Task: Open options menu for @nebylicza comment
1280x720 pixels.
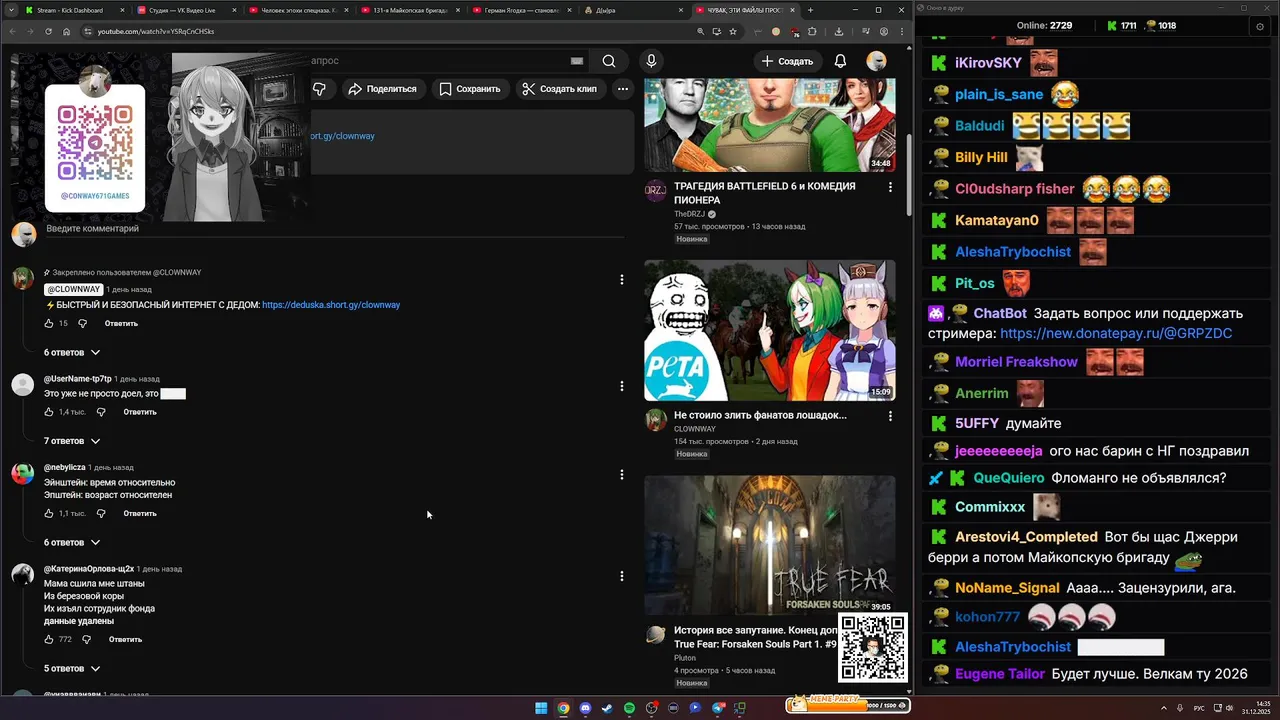Action: coord(622,474)
